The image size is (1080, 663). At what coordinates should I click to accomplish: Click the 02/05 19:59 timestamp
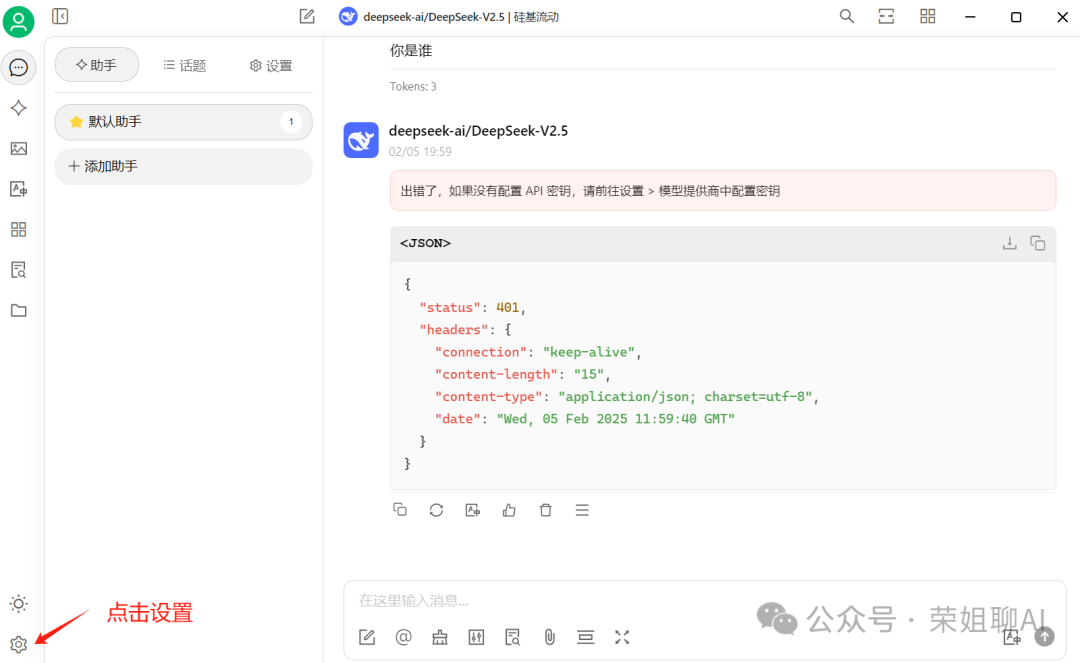[x=420, y=151]
